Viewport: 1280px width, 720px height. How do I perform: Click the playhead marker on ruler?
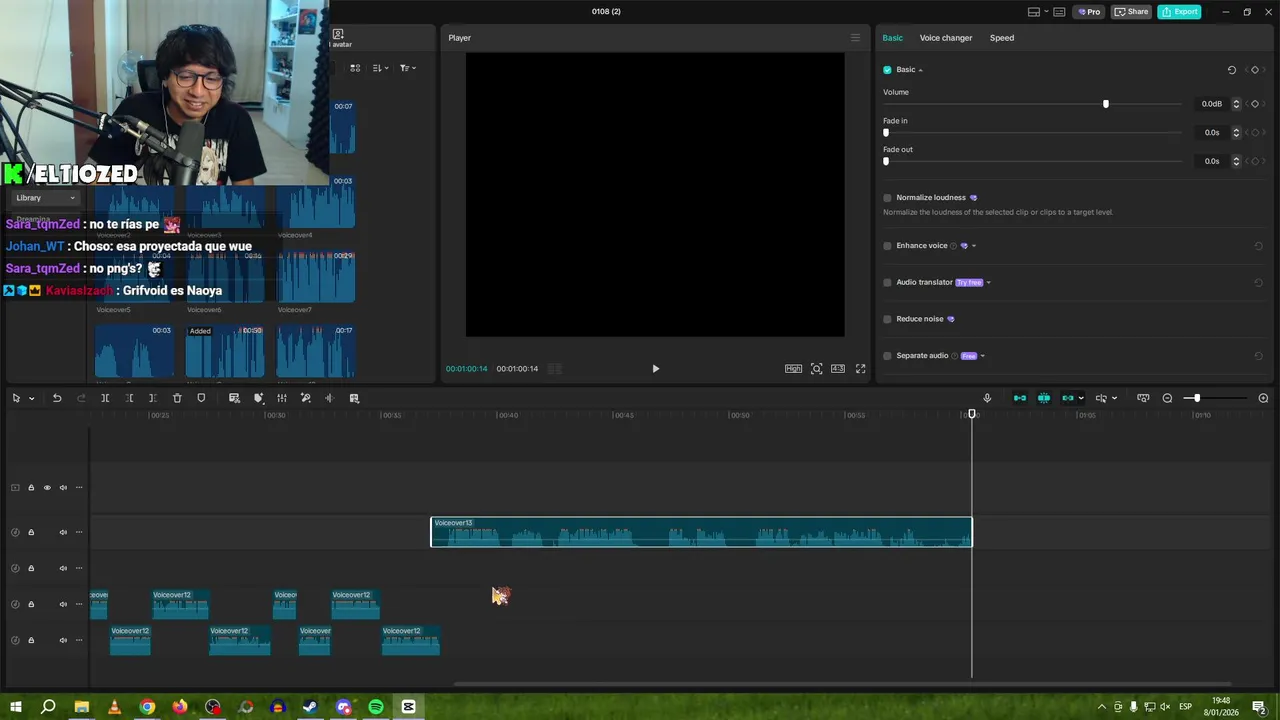[x=971, y=414]
